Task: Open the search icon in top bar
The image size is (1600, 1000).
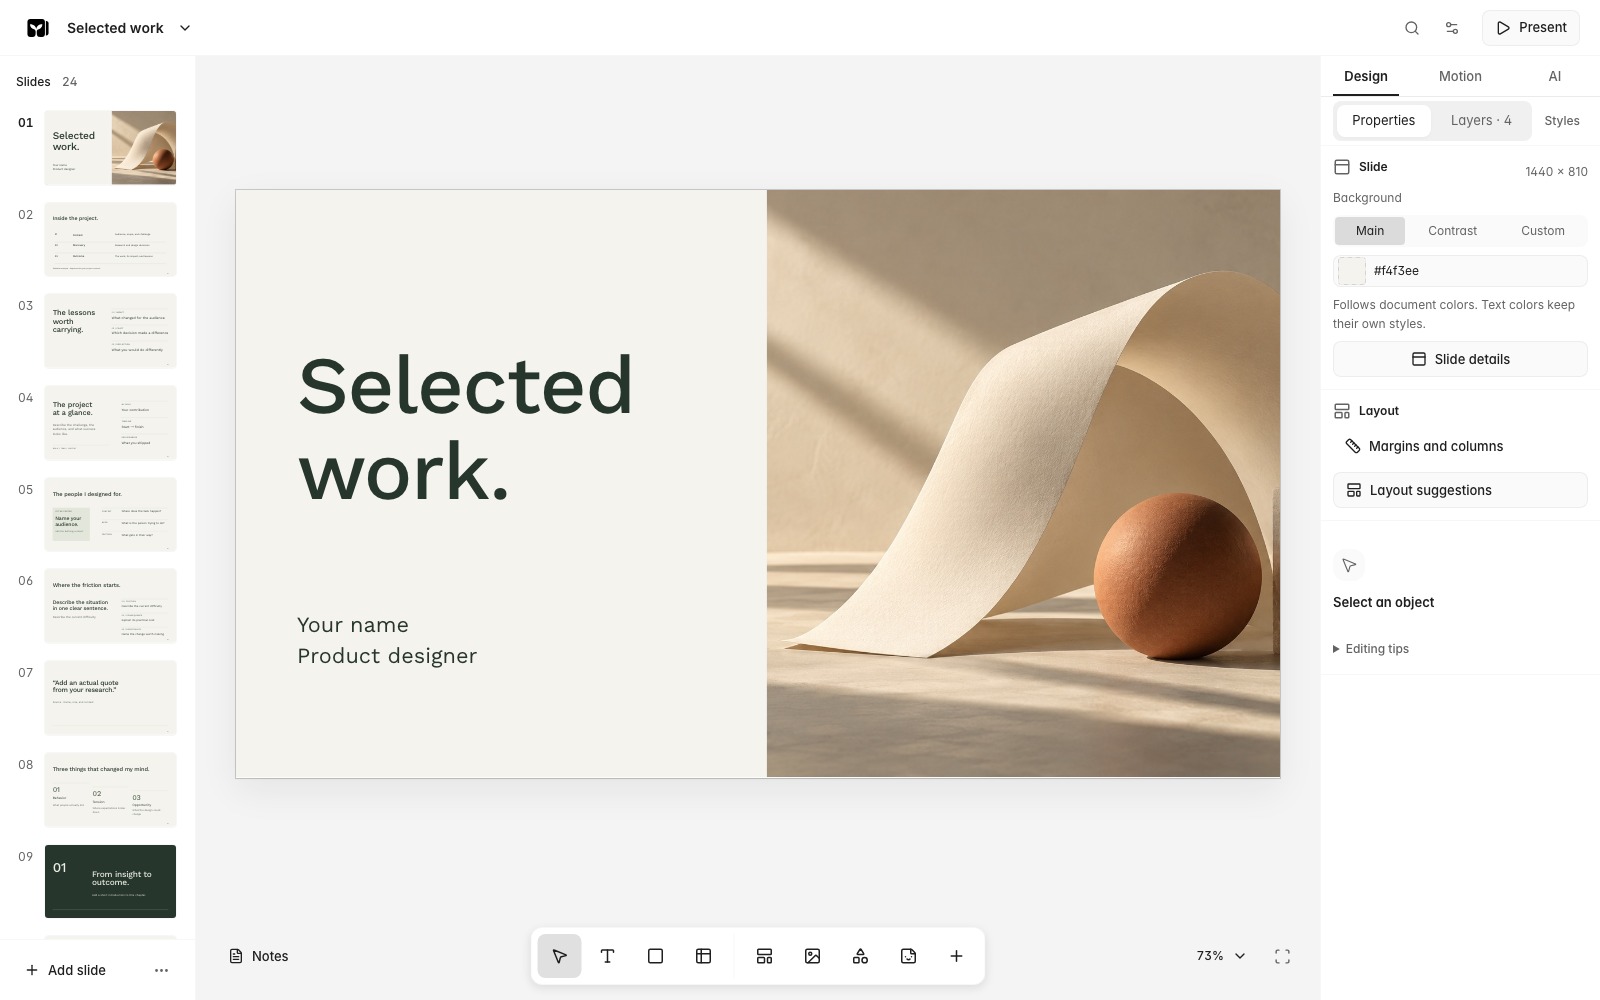Action: [1412, 28]
